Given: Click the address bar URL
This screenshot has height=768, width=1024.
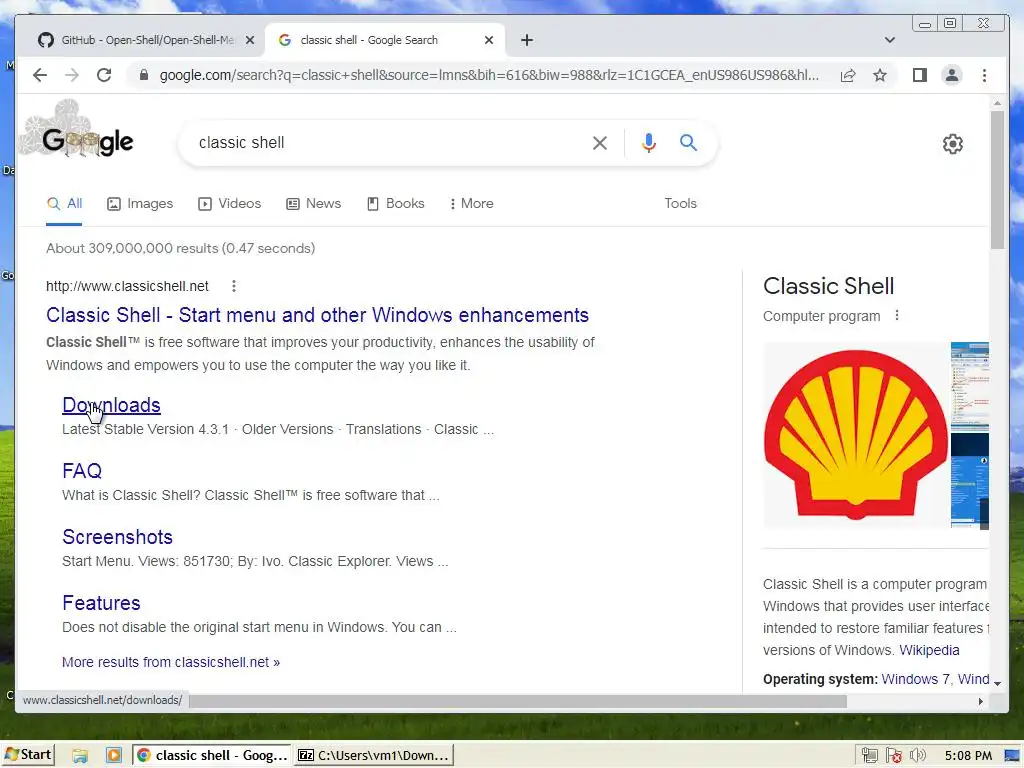Looking at the screenshot, I should (x=488, y=75).
